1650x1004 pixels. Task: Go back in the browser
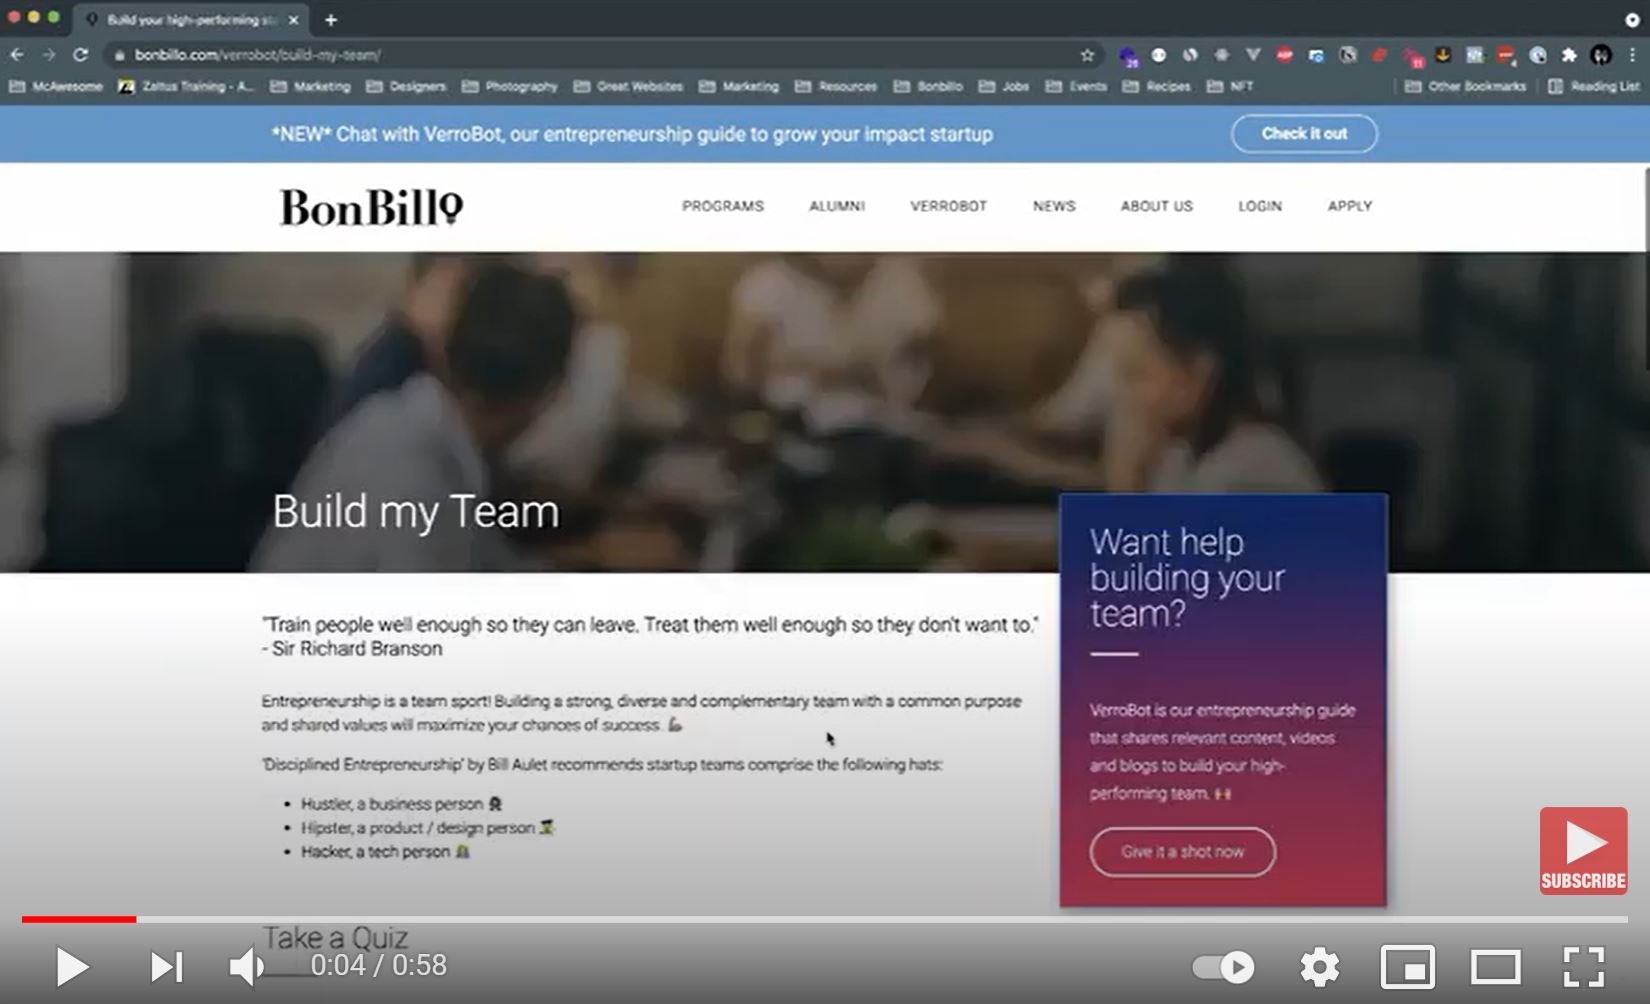pos(17,55)
